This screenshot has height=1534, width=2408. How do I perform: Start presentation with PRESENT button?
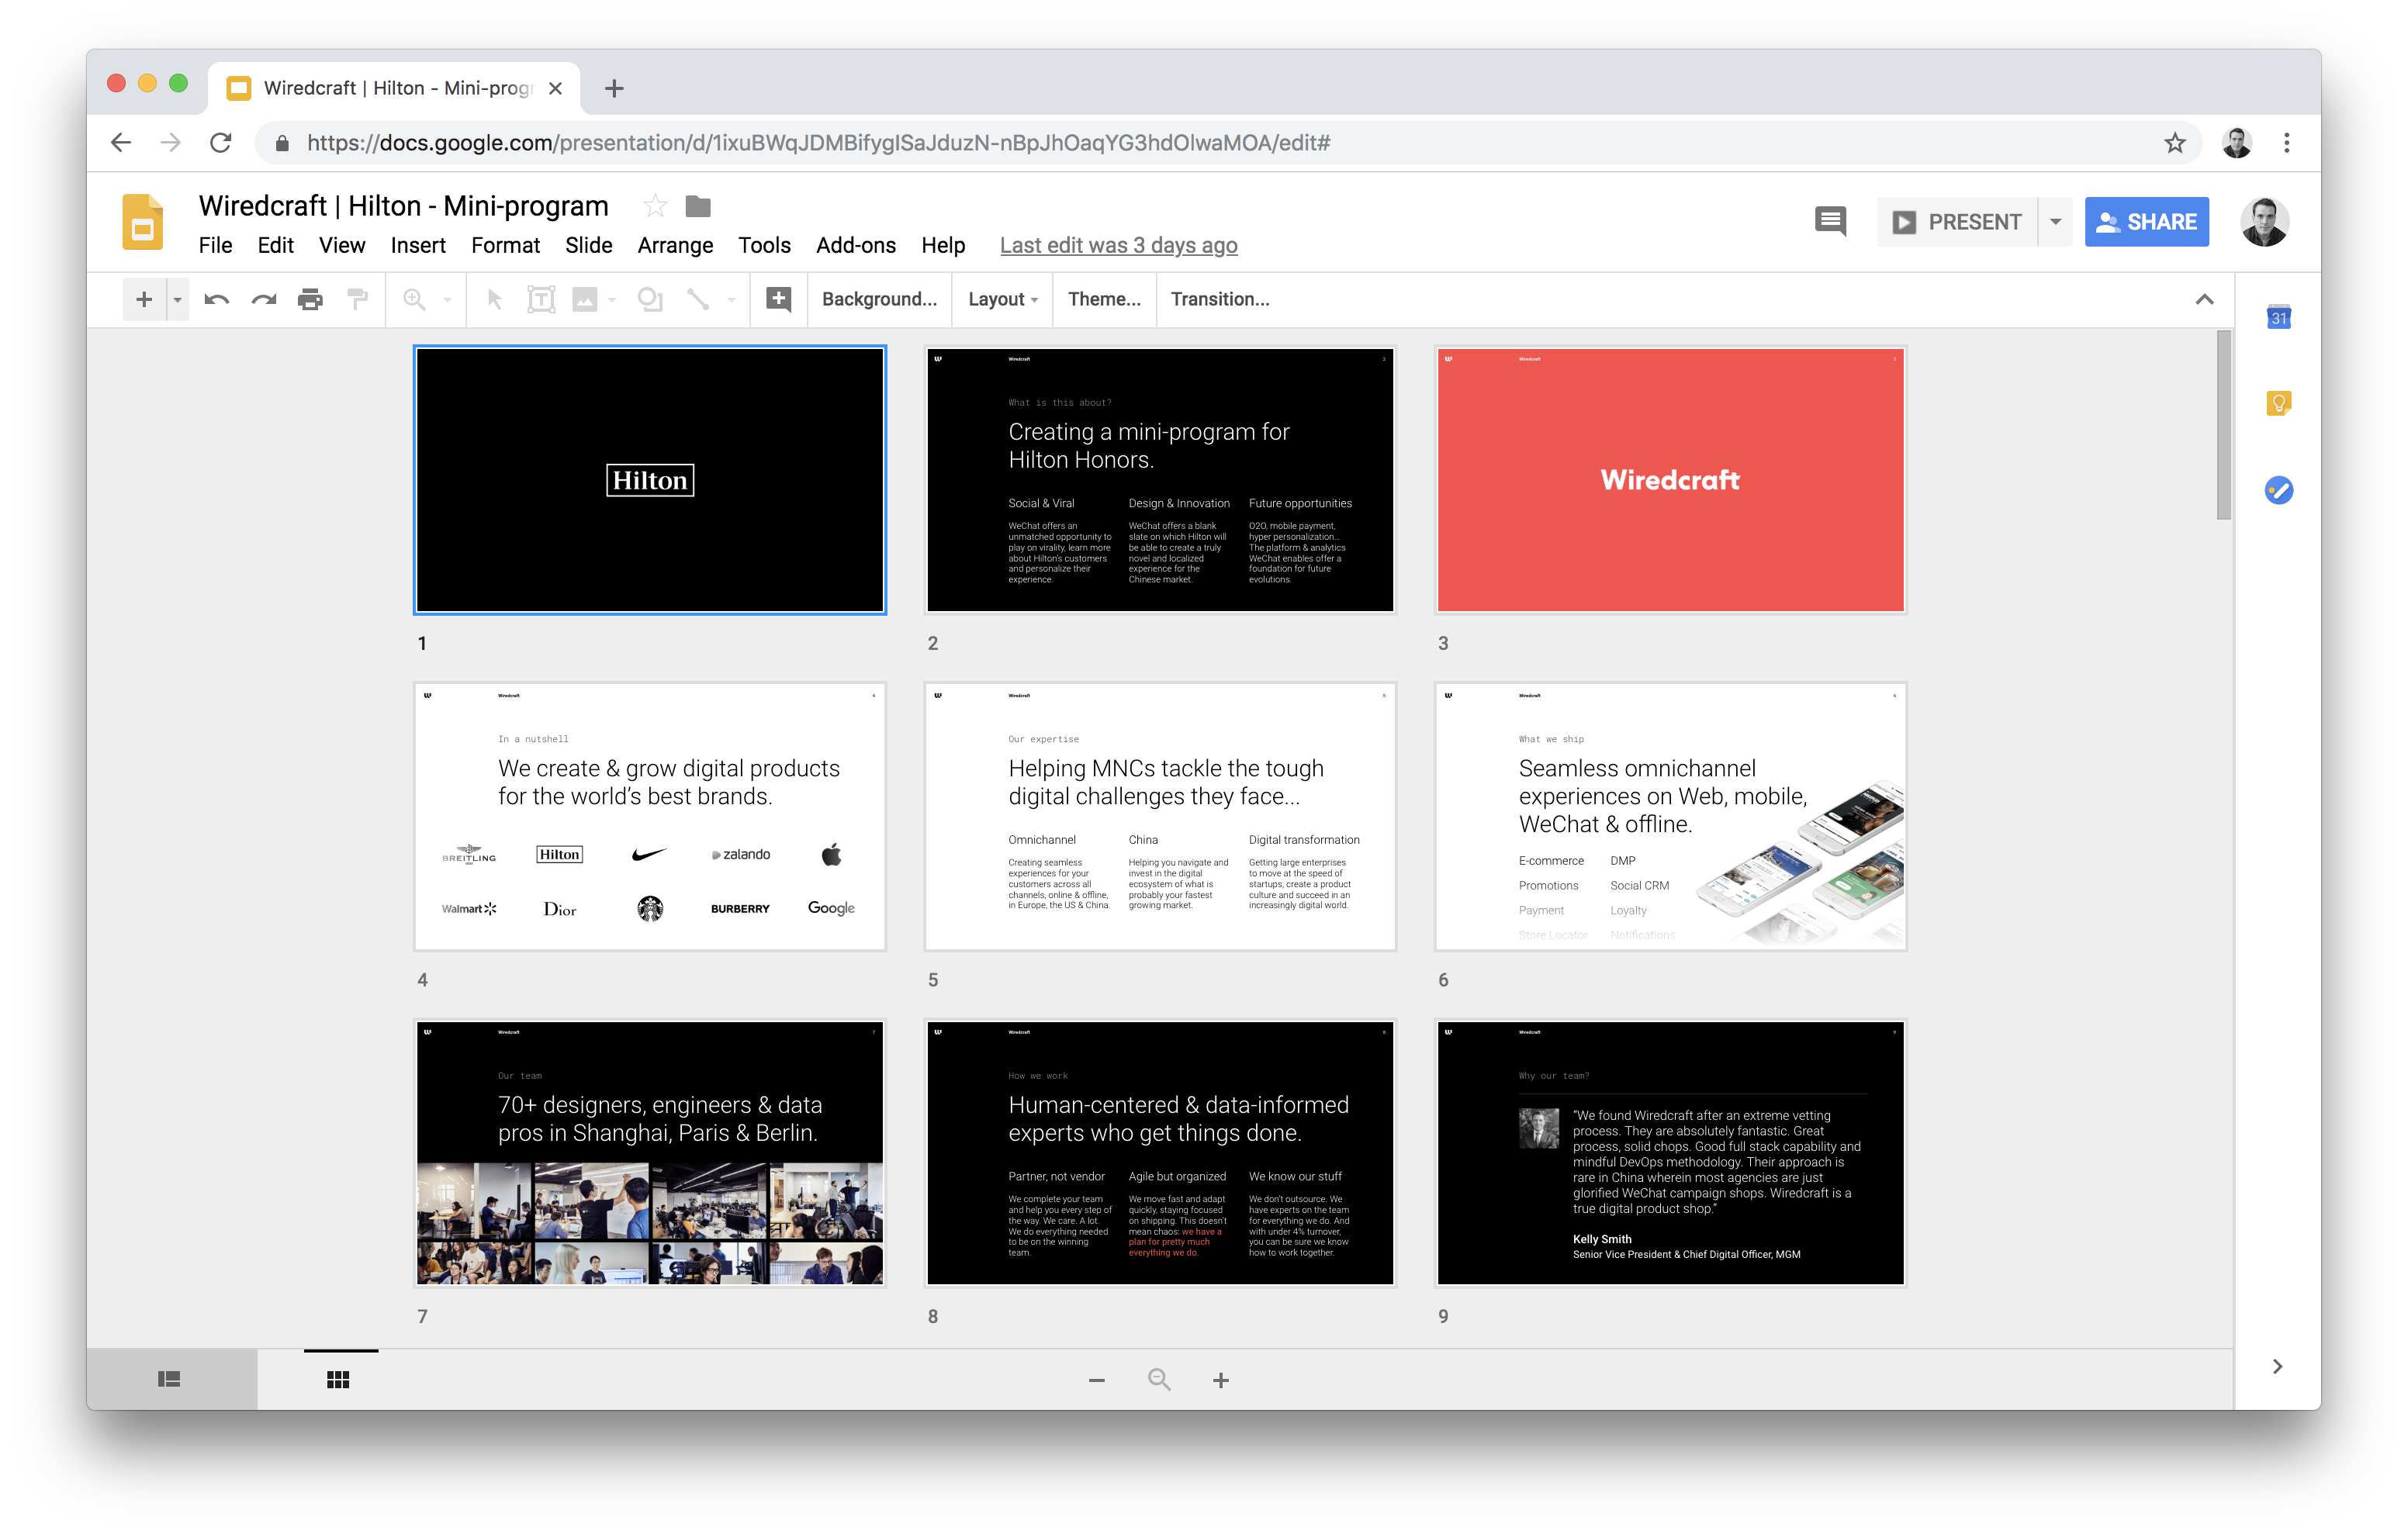(1957, 222)
